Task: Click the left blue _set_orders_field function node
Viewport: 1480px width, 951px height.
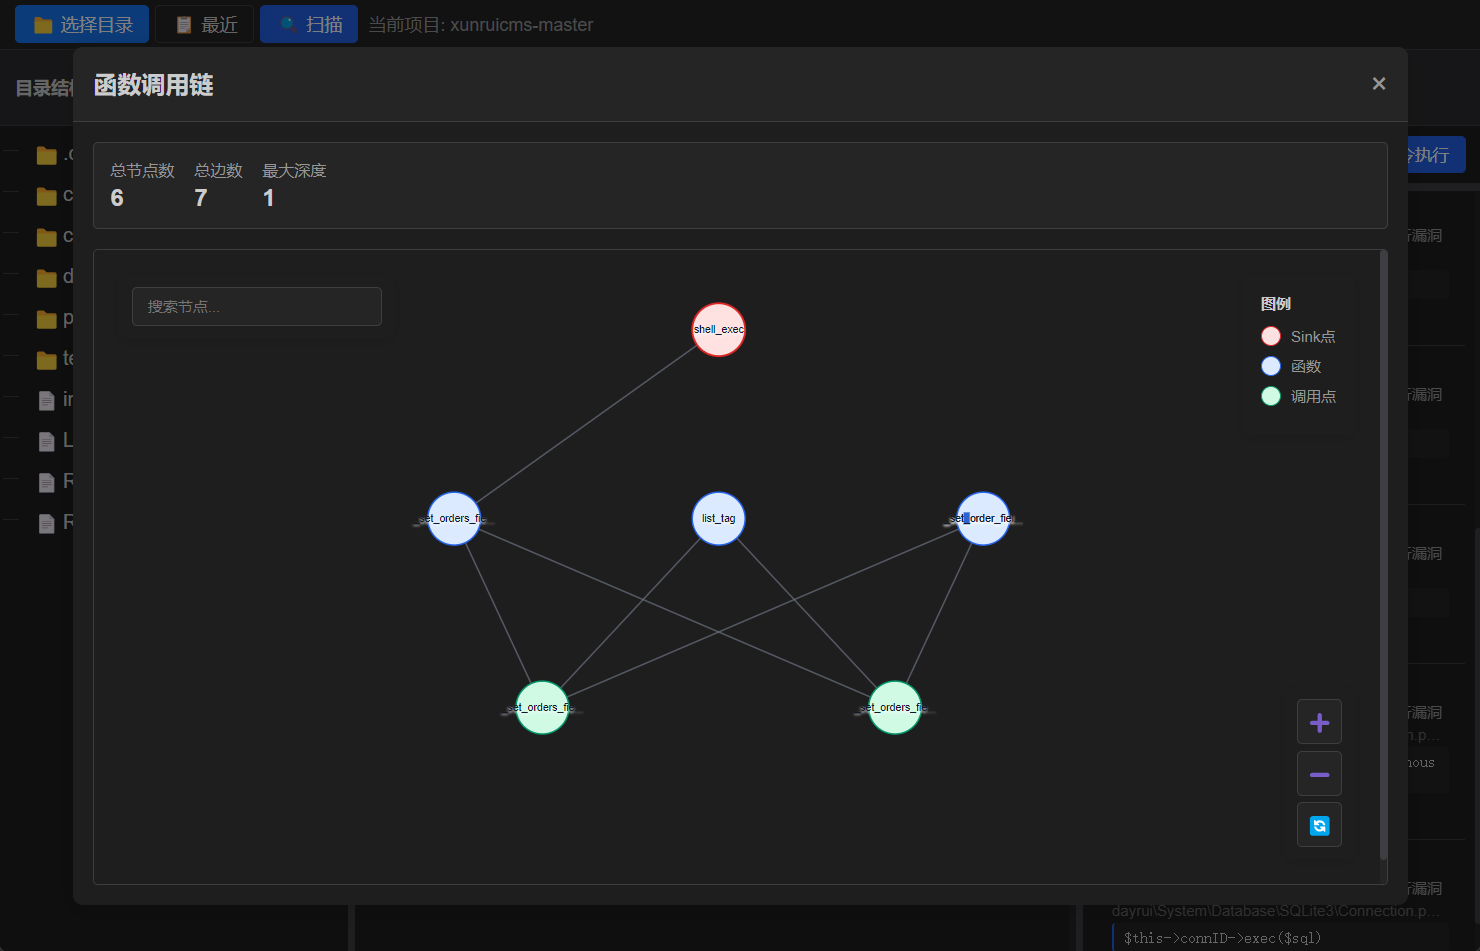Action: [x=454, y=518]
